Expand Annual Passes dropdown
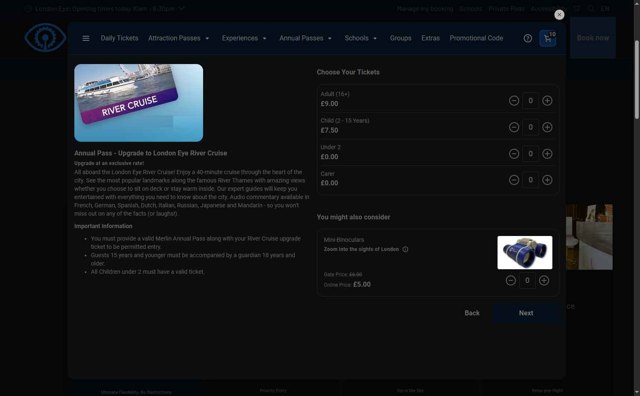Viewport: 640px width, 396px height. tap(305, 38)
